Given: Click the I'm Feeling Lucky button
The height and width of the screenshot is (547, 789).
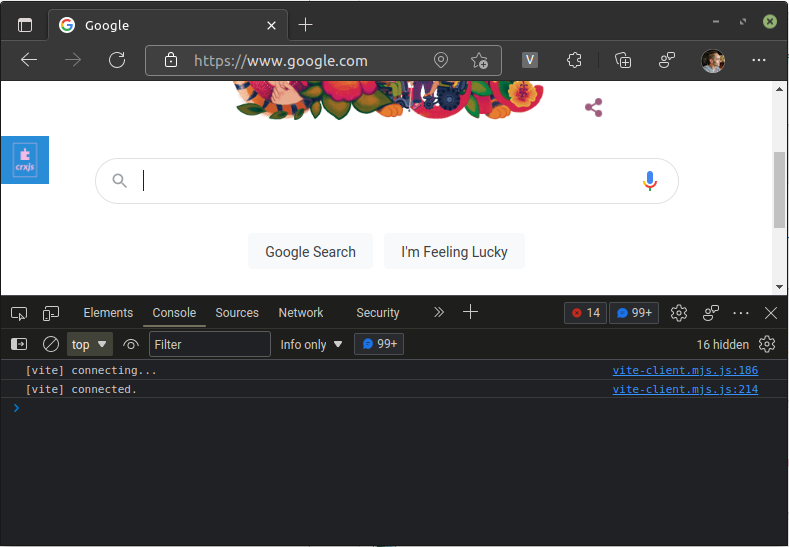Looking at the screenshot, I should pyautogui.click(x=454, y=251).
